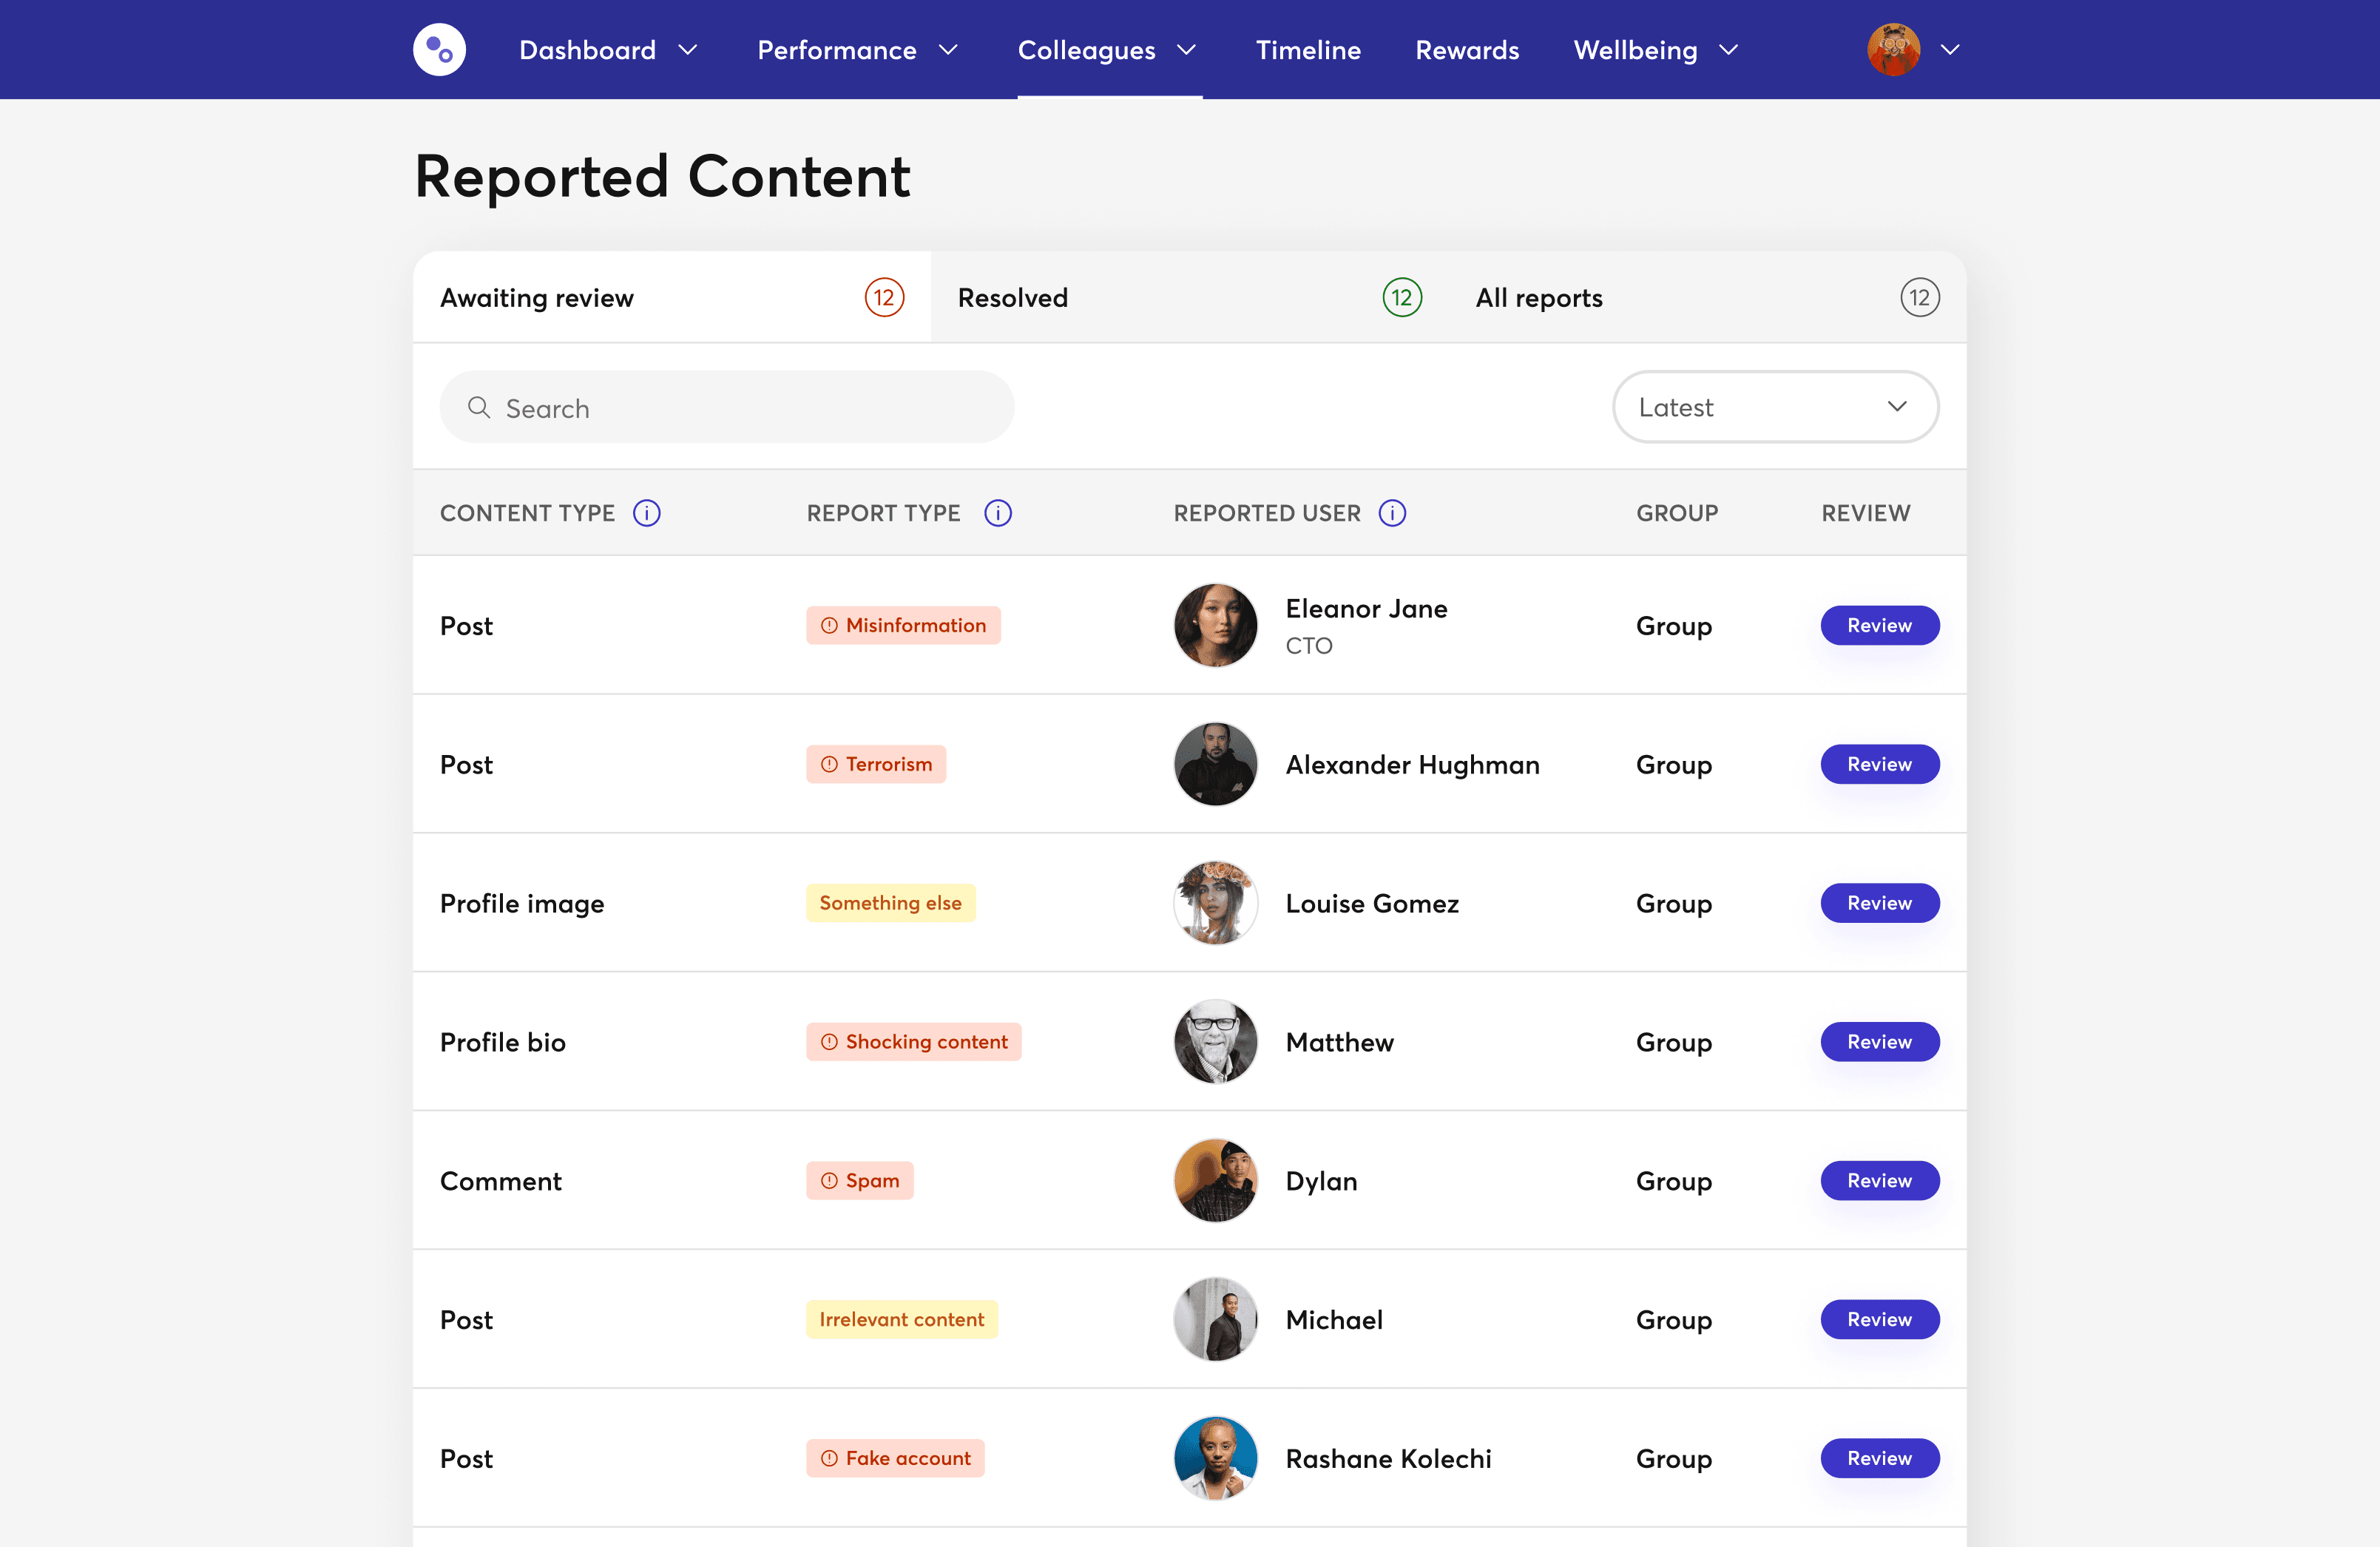Image resolution: width=2380 pixels, height=1547 pixels.
Task: Expand the Colleagues menu chevron
Action: [1187, 50]
